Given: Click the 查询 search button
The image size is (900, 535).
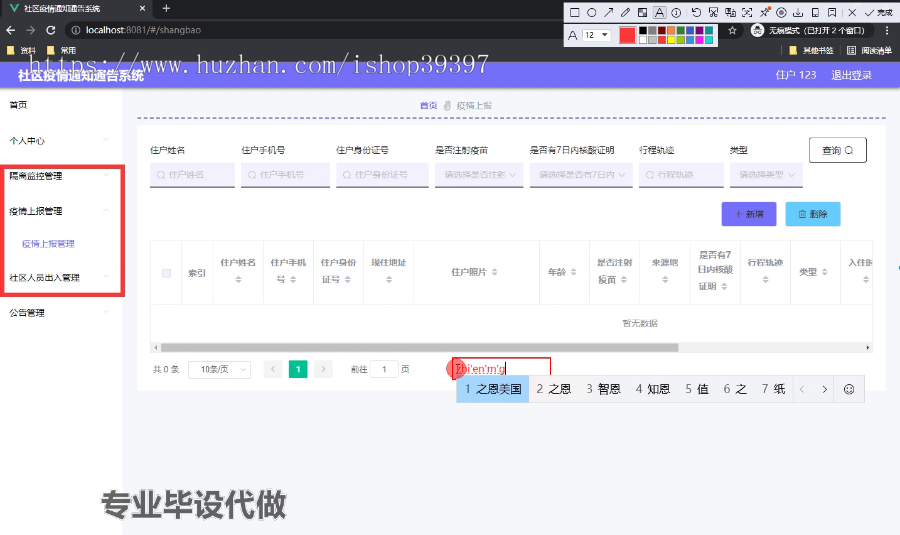Looking at the screenshot, I should (837, 150).
